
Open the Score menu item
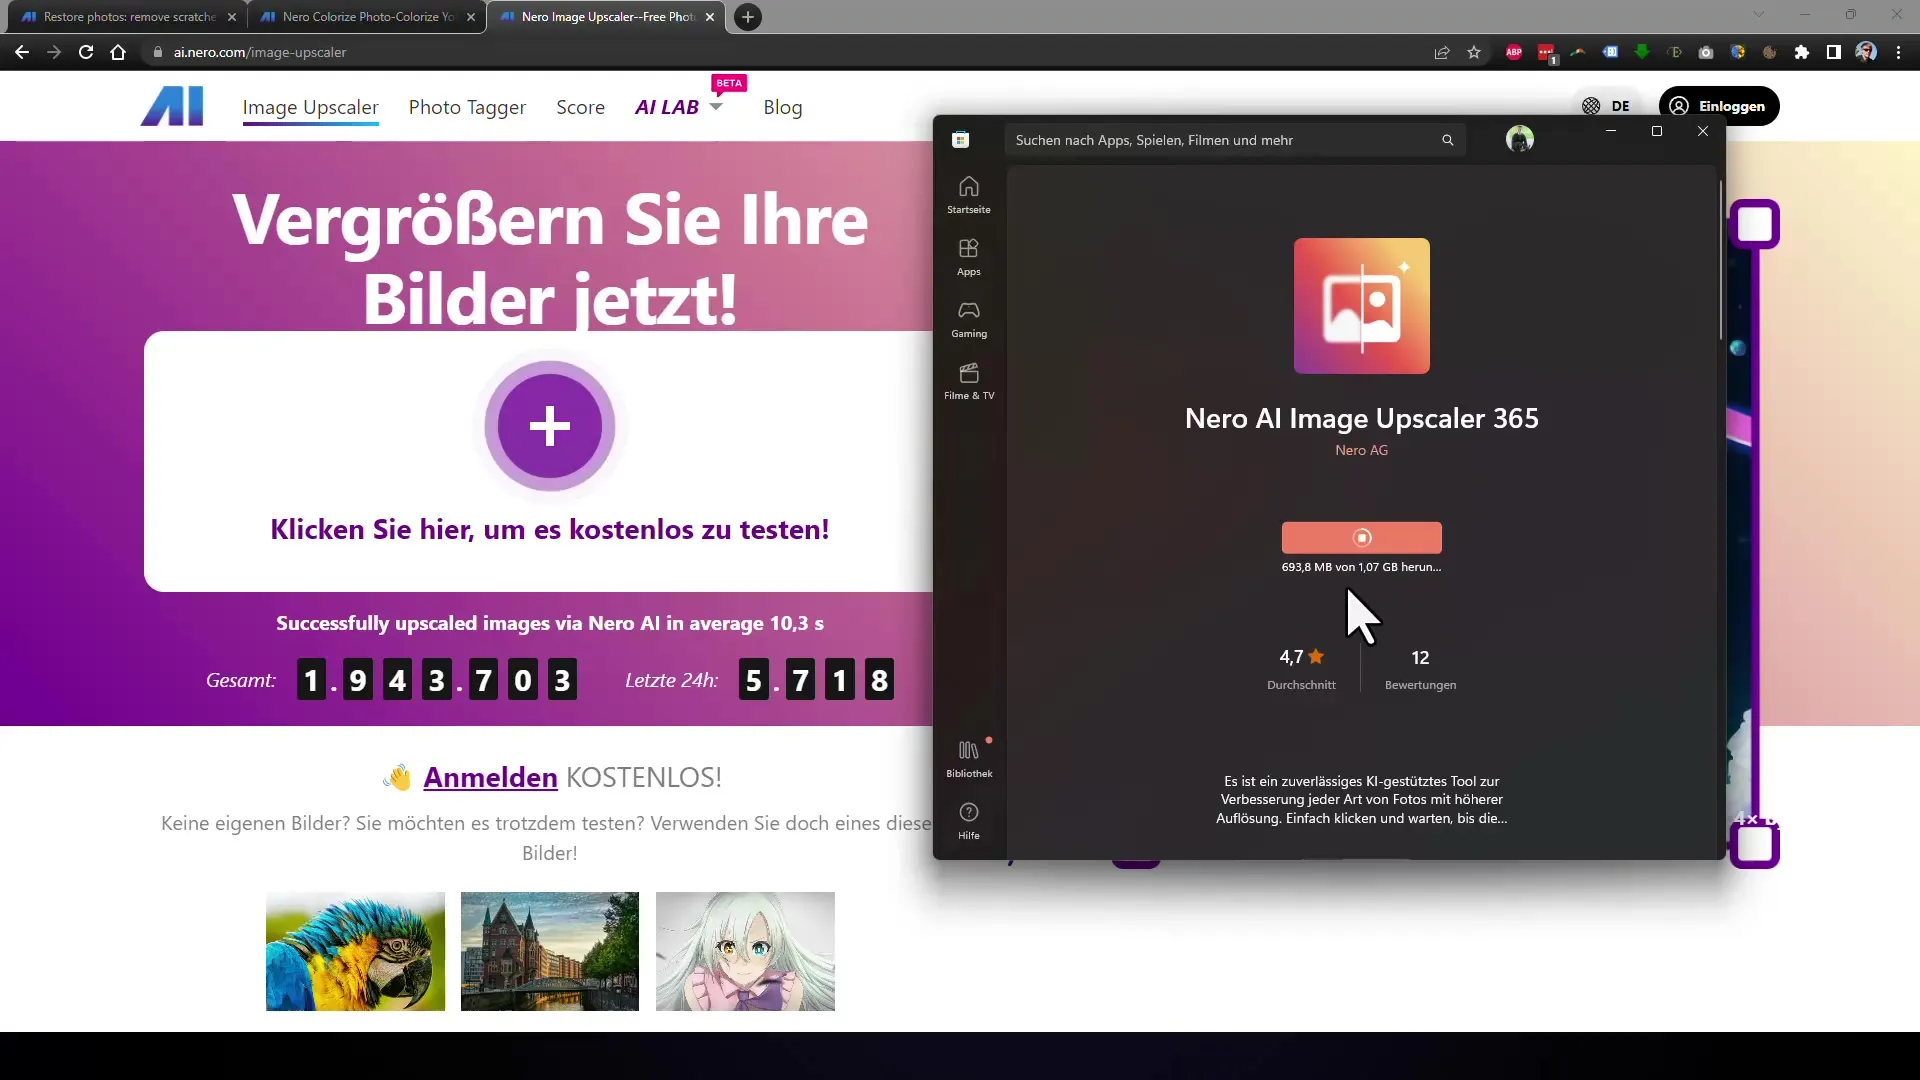click(x=580, y=107)
